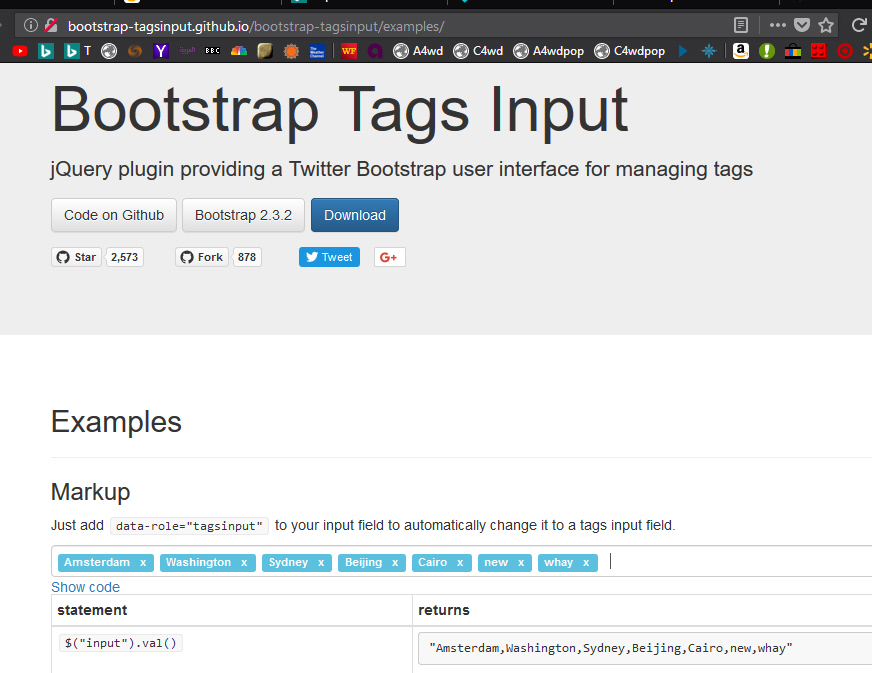Fork the repository on GitHub
The width and height of the screenshot is (872, 673).
tap(201, 257)
